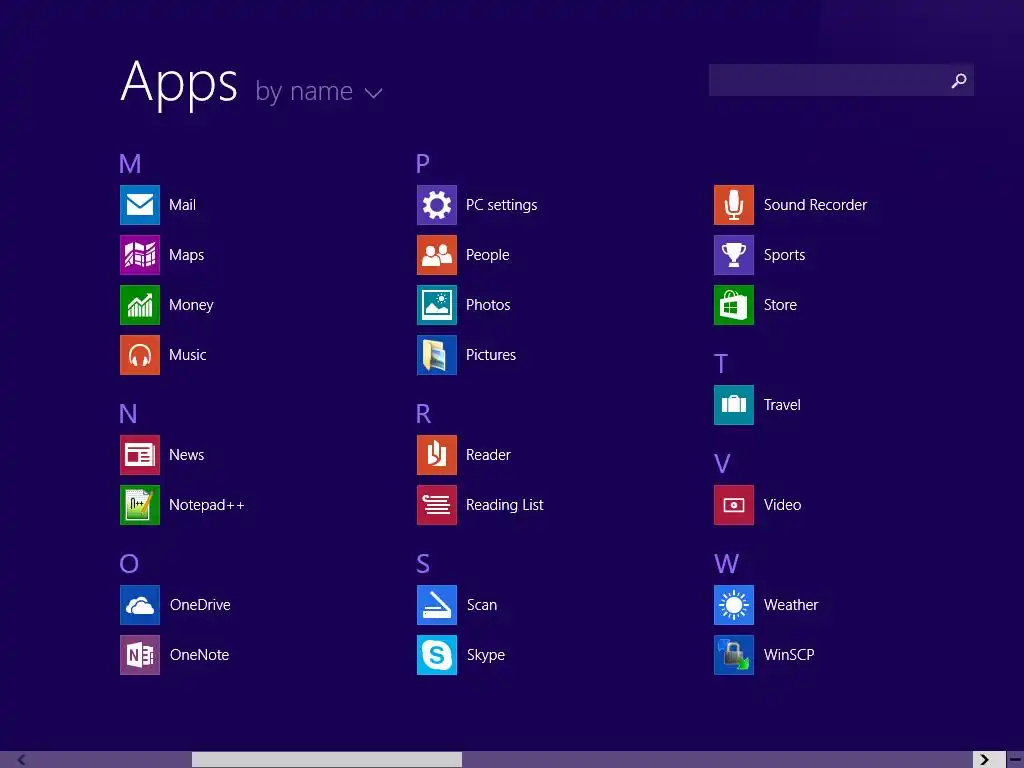Click the chevron next to by name
The height and width of the screenshot is (768, 1024).
373,94
